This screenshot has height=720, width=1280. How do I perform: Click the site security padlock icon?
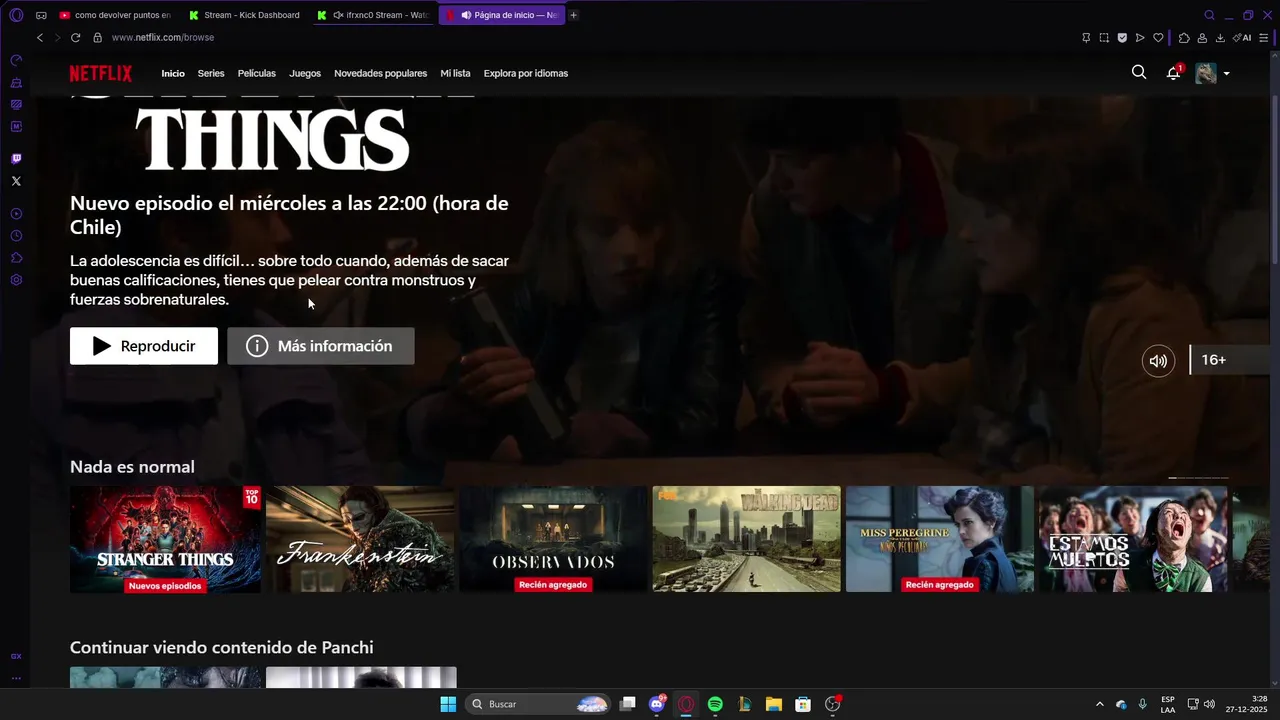[97, 37]
